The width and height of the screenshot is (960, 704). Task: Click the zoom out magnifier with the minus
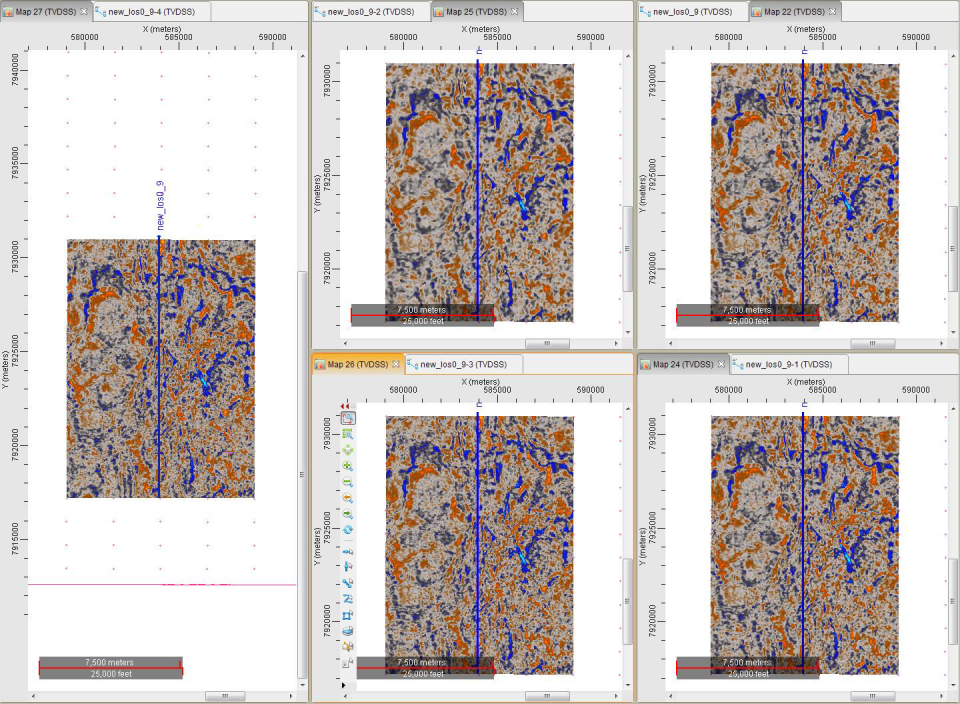(348, 482)
